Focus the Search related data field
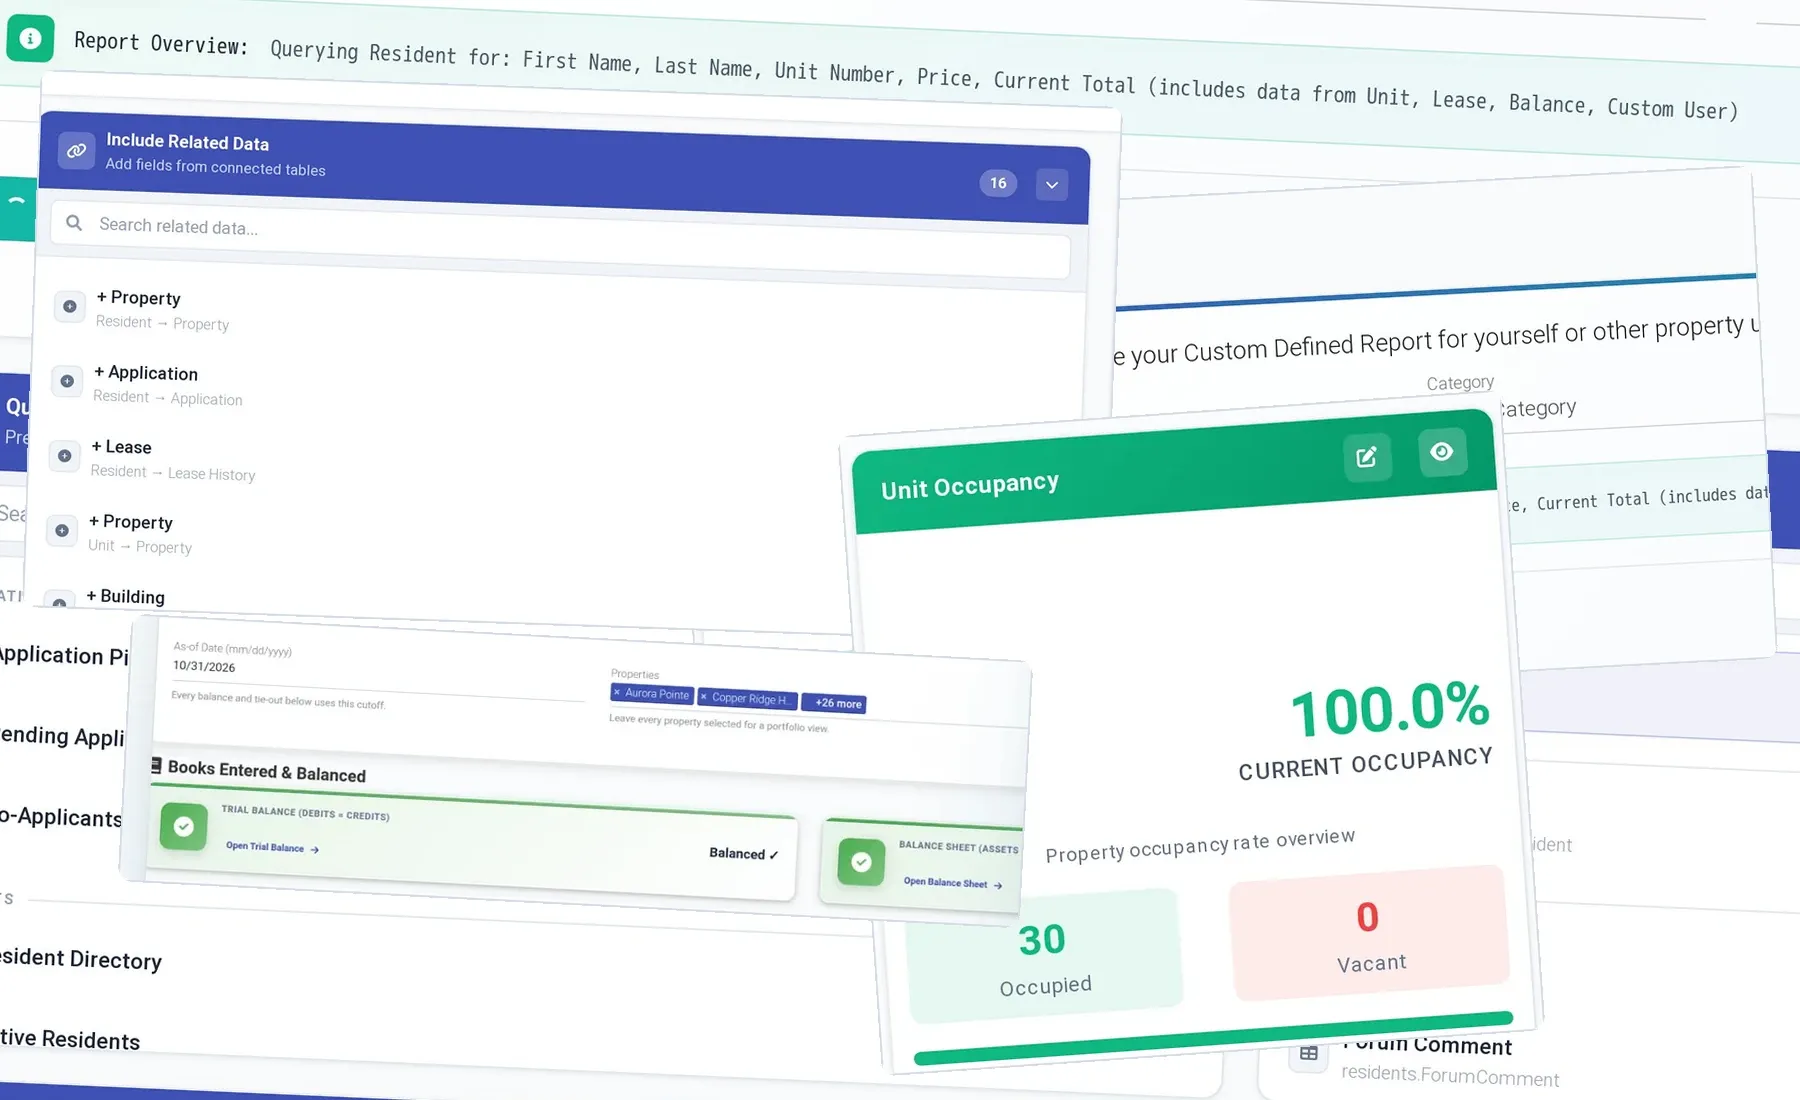The image size is (1800, 1100). tap(560, 241)
